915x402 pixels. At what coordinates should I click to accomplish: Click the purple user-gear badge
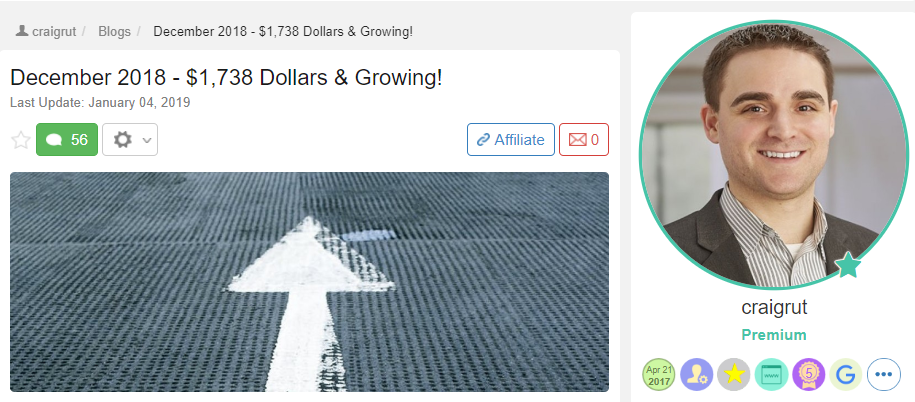click(697, 375)
